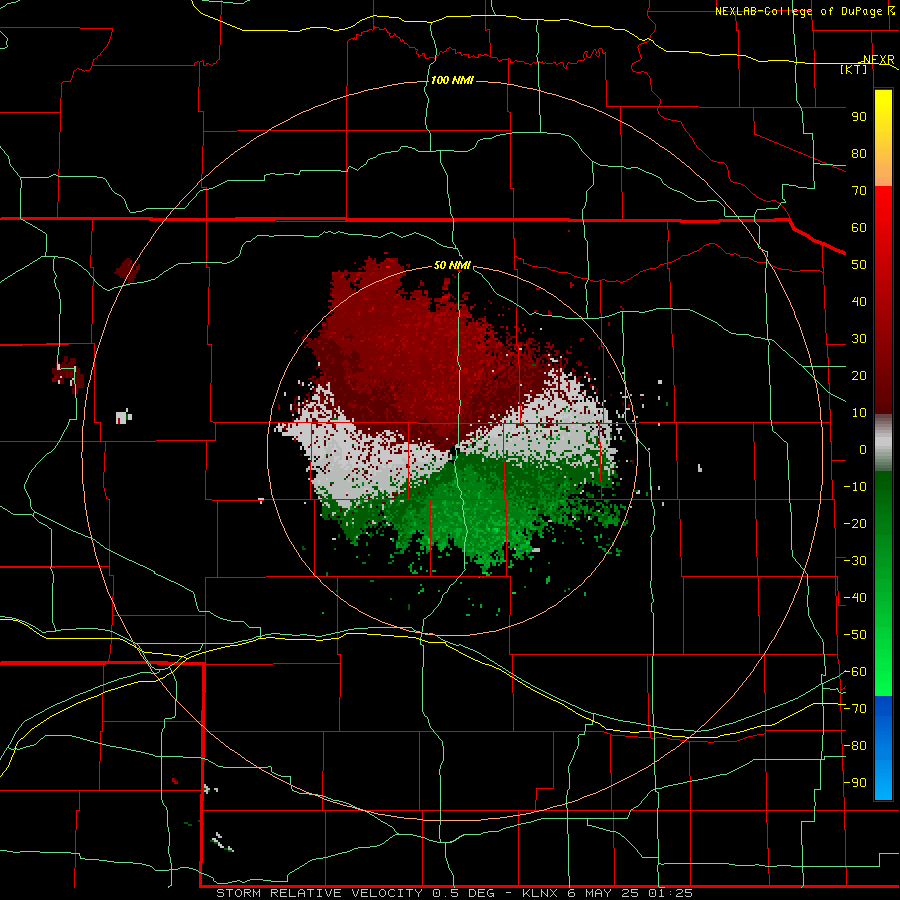900x900 pixels.
Task: Pick the dark red segment near 20 knots
Action: [883, 376]
